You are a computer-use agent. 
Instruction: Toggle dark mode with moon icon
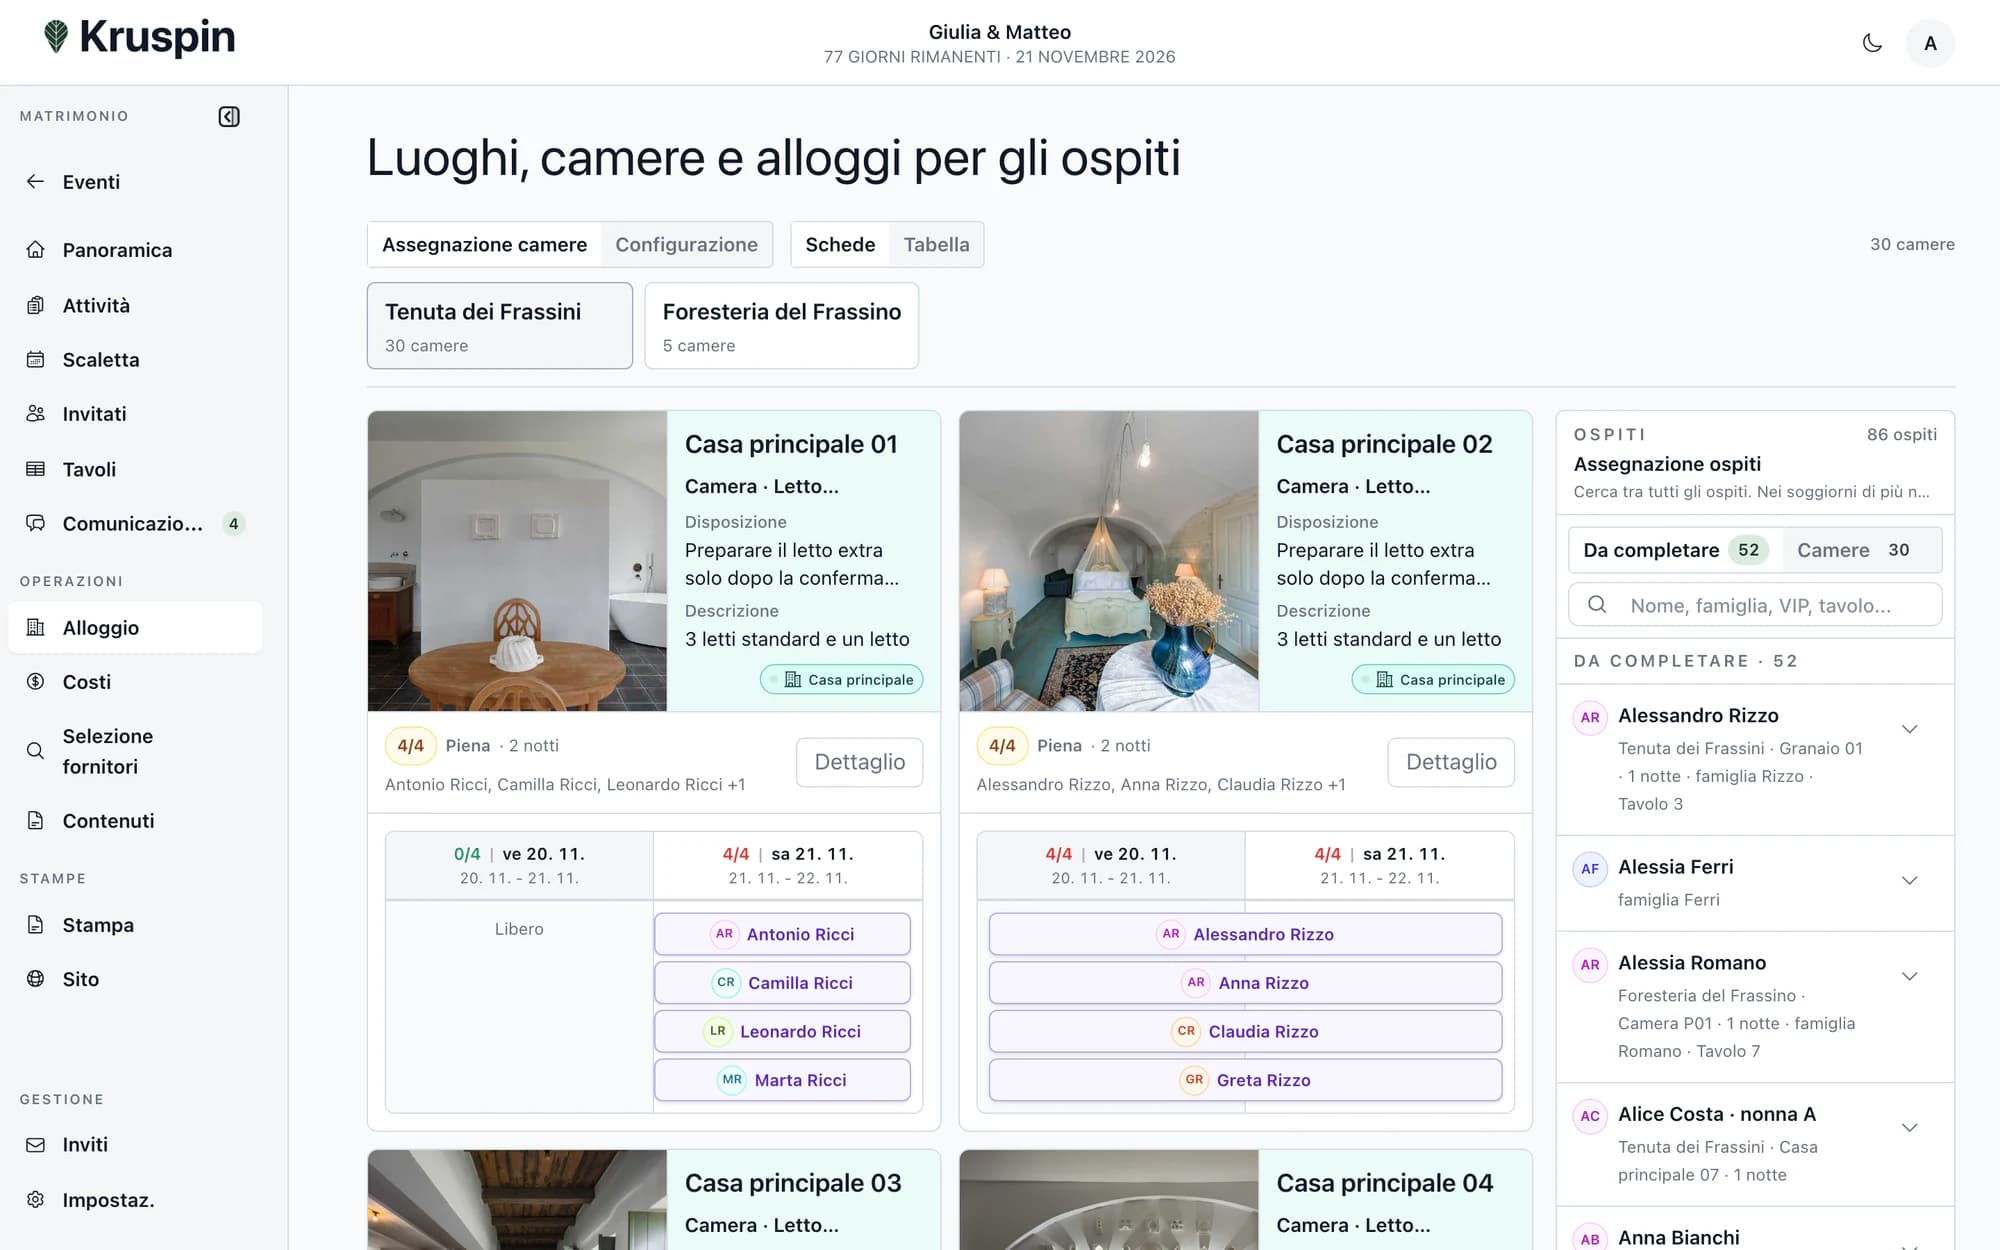1872,43
